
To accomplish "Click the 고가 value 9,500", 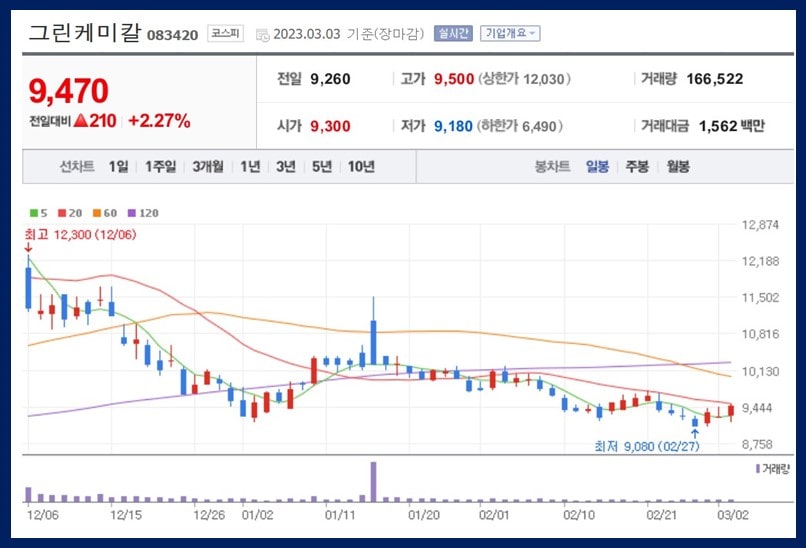I will tap(454, 79).
